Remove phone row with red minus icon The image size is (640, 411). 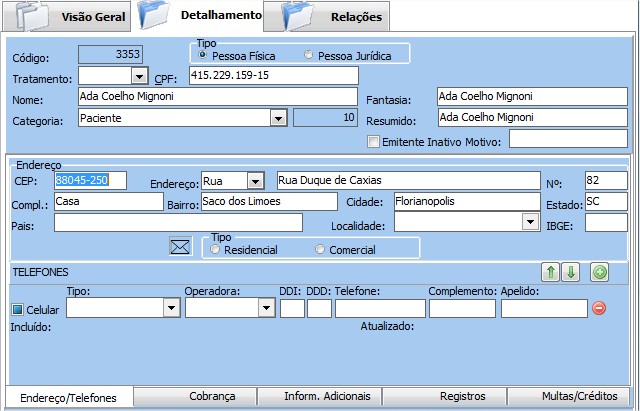[x=599, y=308]
